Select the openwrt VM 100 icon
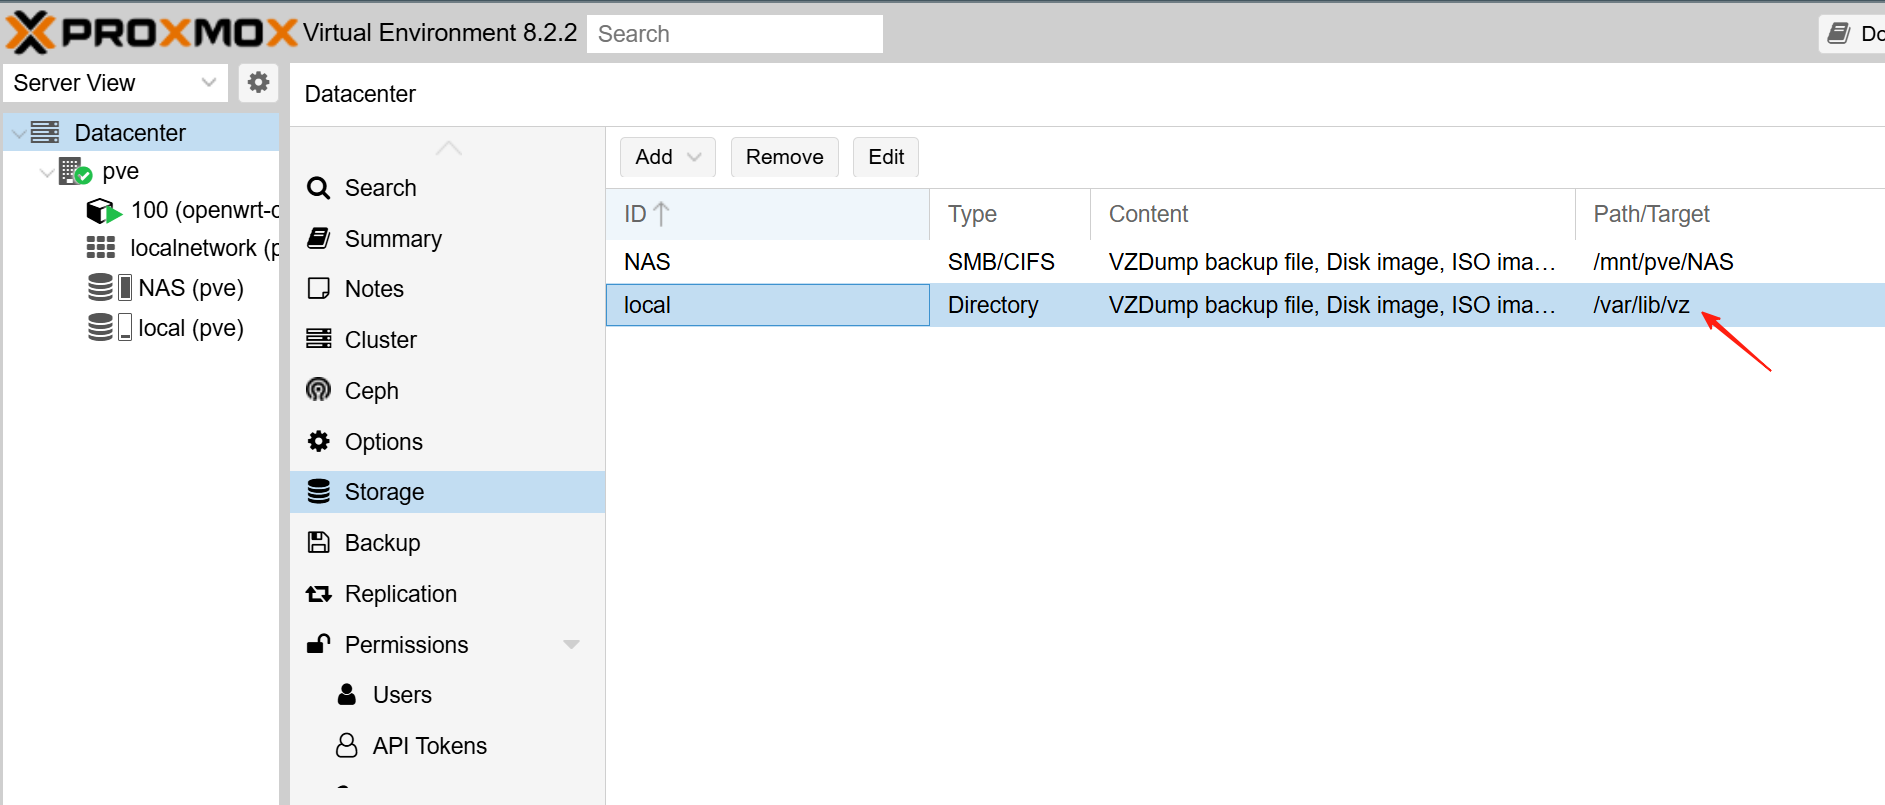 [103, 210]
